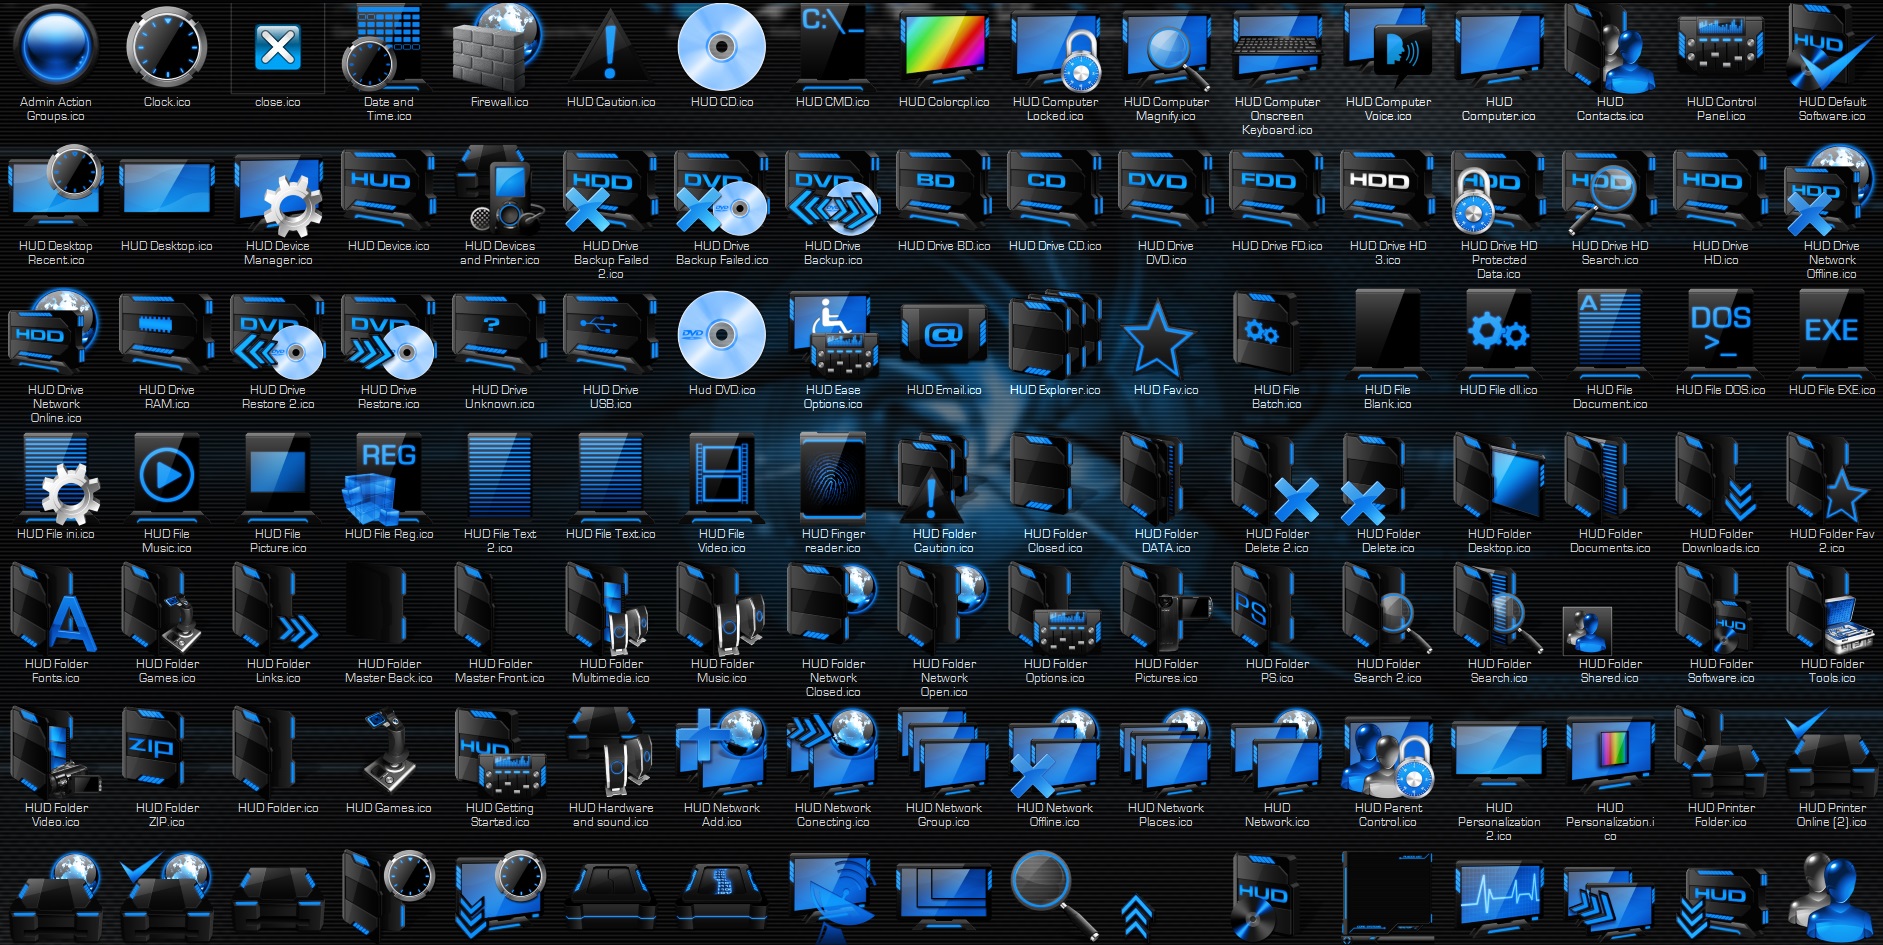Select the close.ico icon in the highlighted cell
This screenshot has height=945, width=1883.
277,45
